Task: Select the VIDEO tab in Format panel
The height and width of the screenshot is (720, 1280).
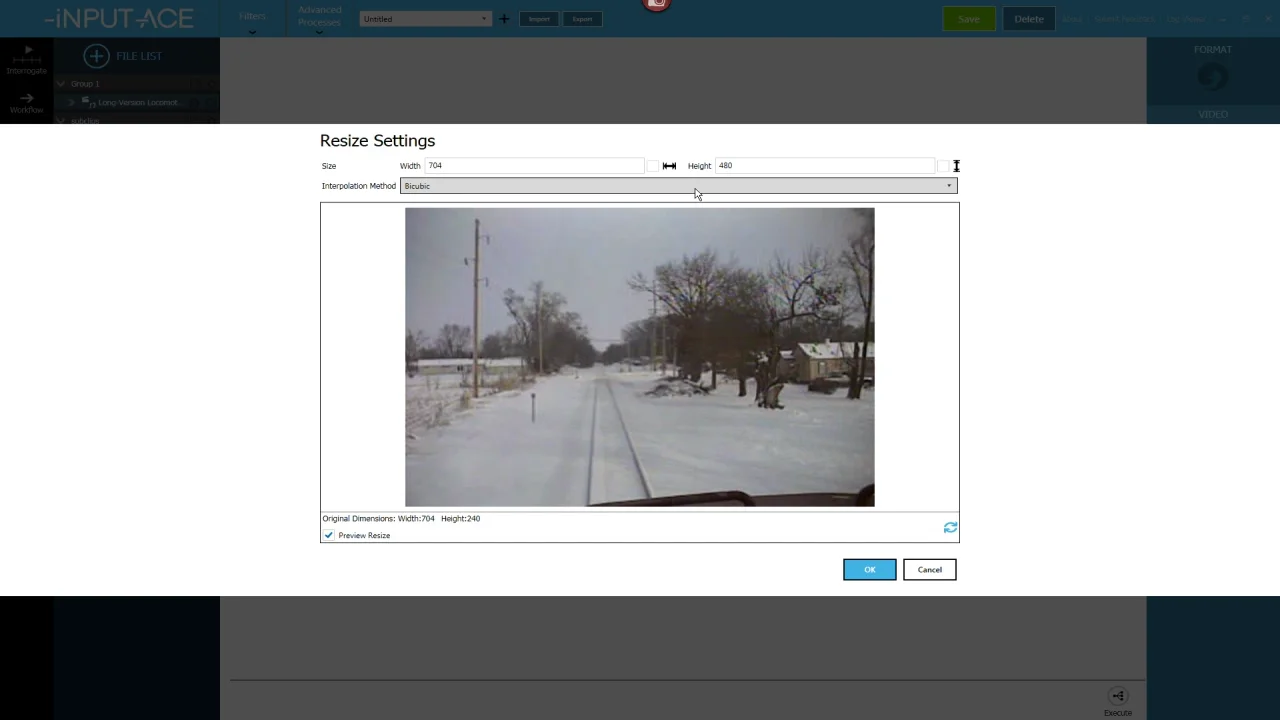Action: [x=1213, y=115]
